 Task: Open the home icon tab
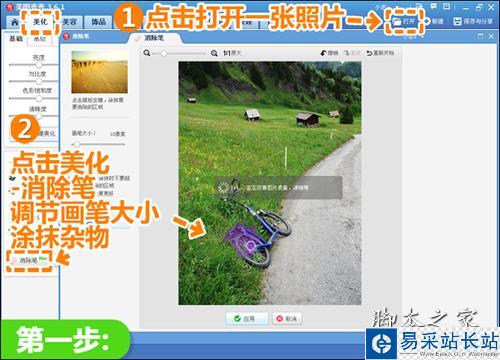pyautogui.click(x=14, y=22)
